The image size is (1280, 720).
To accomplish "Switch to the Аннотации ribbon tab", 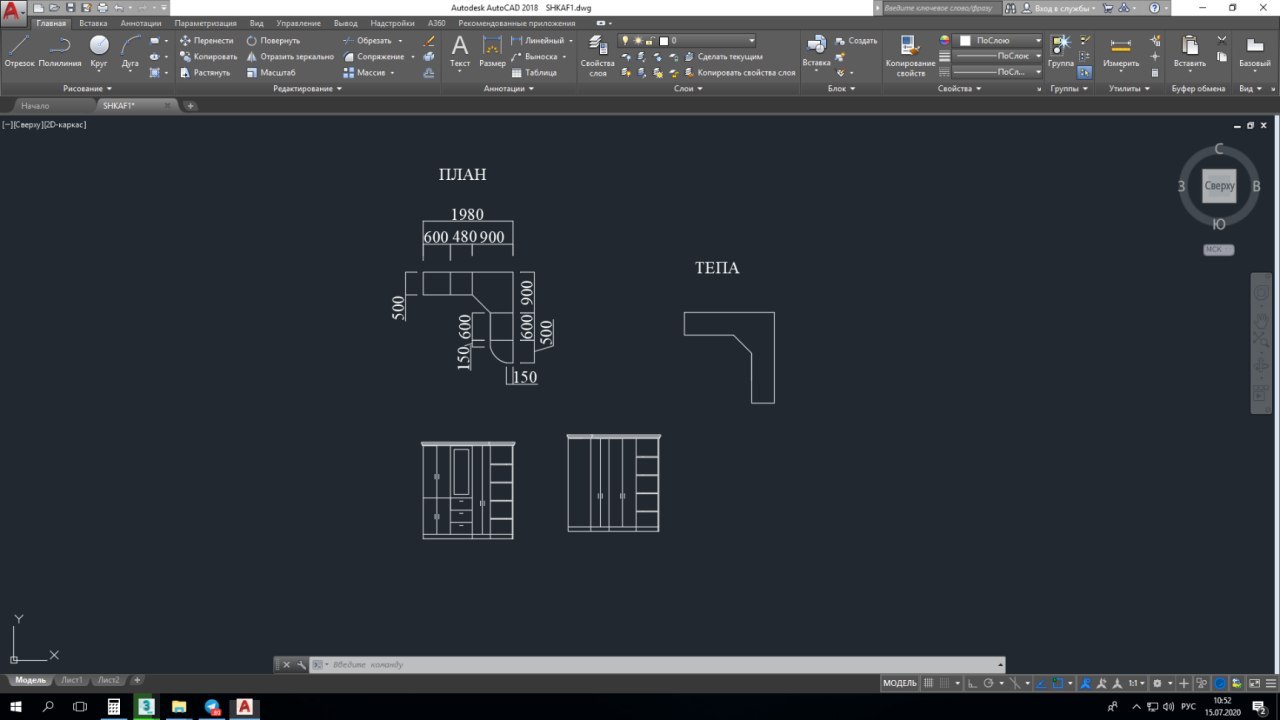I will [140, 22].
